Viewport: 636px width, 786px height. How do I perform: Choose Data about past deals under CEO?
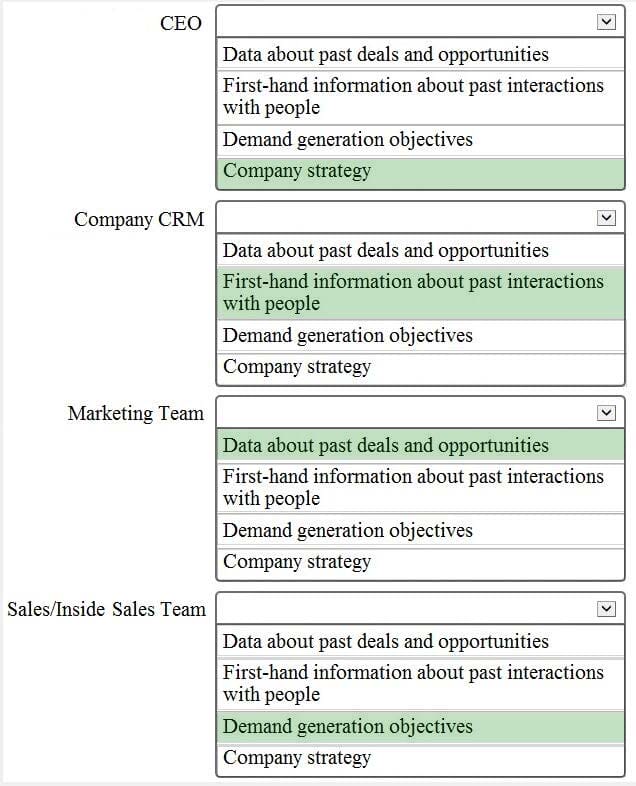tap(420, 54)
